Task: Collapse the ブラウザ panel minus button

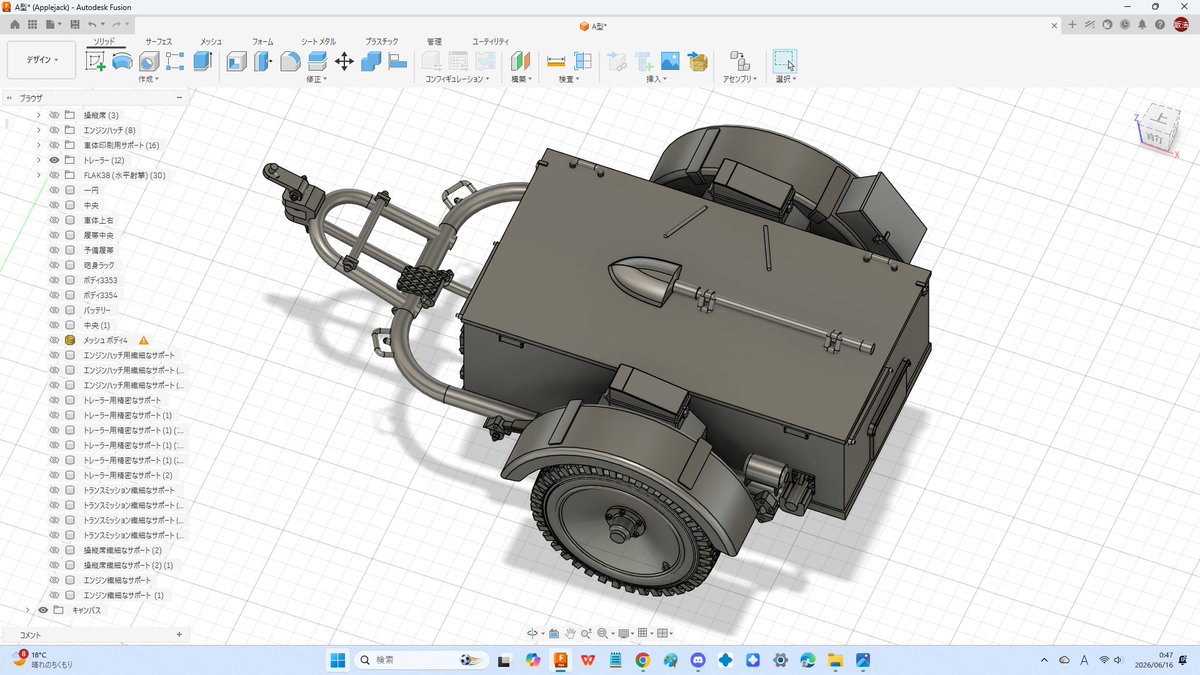Action: pos(179,98)
